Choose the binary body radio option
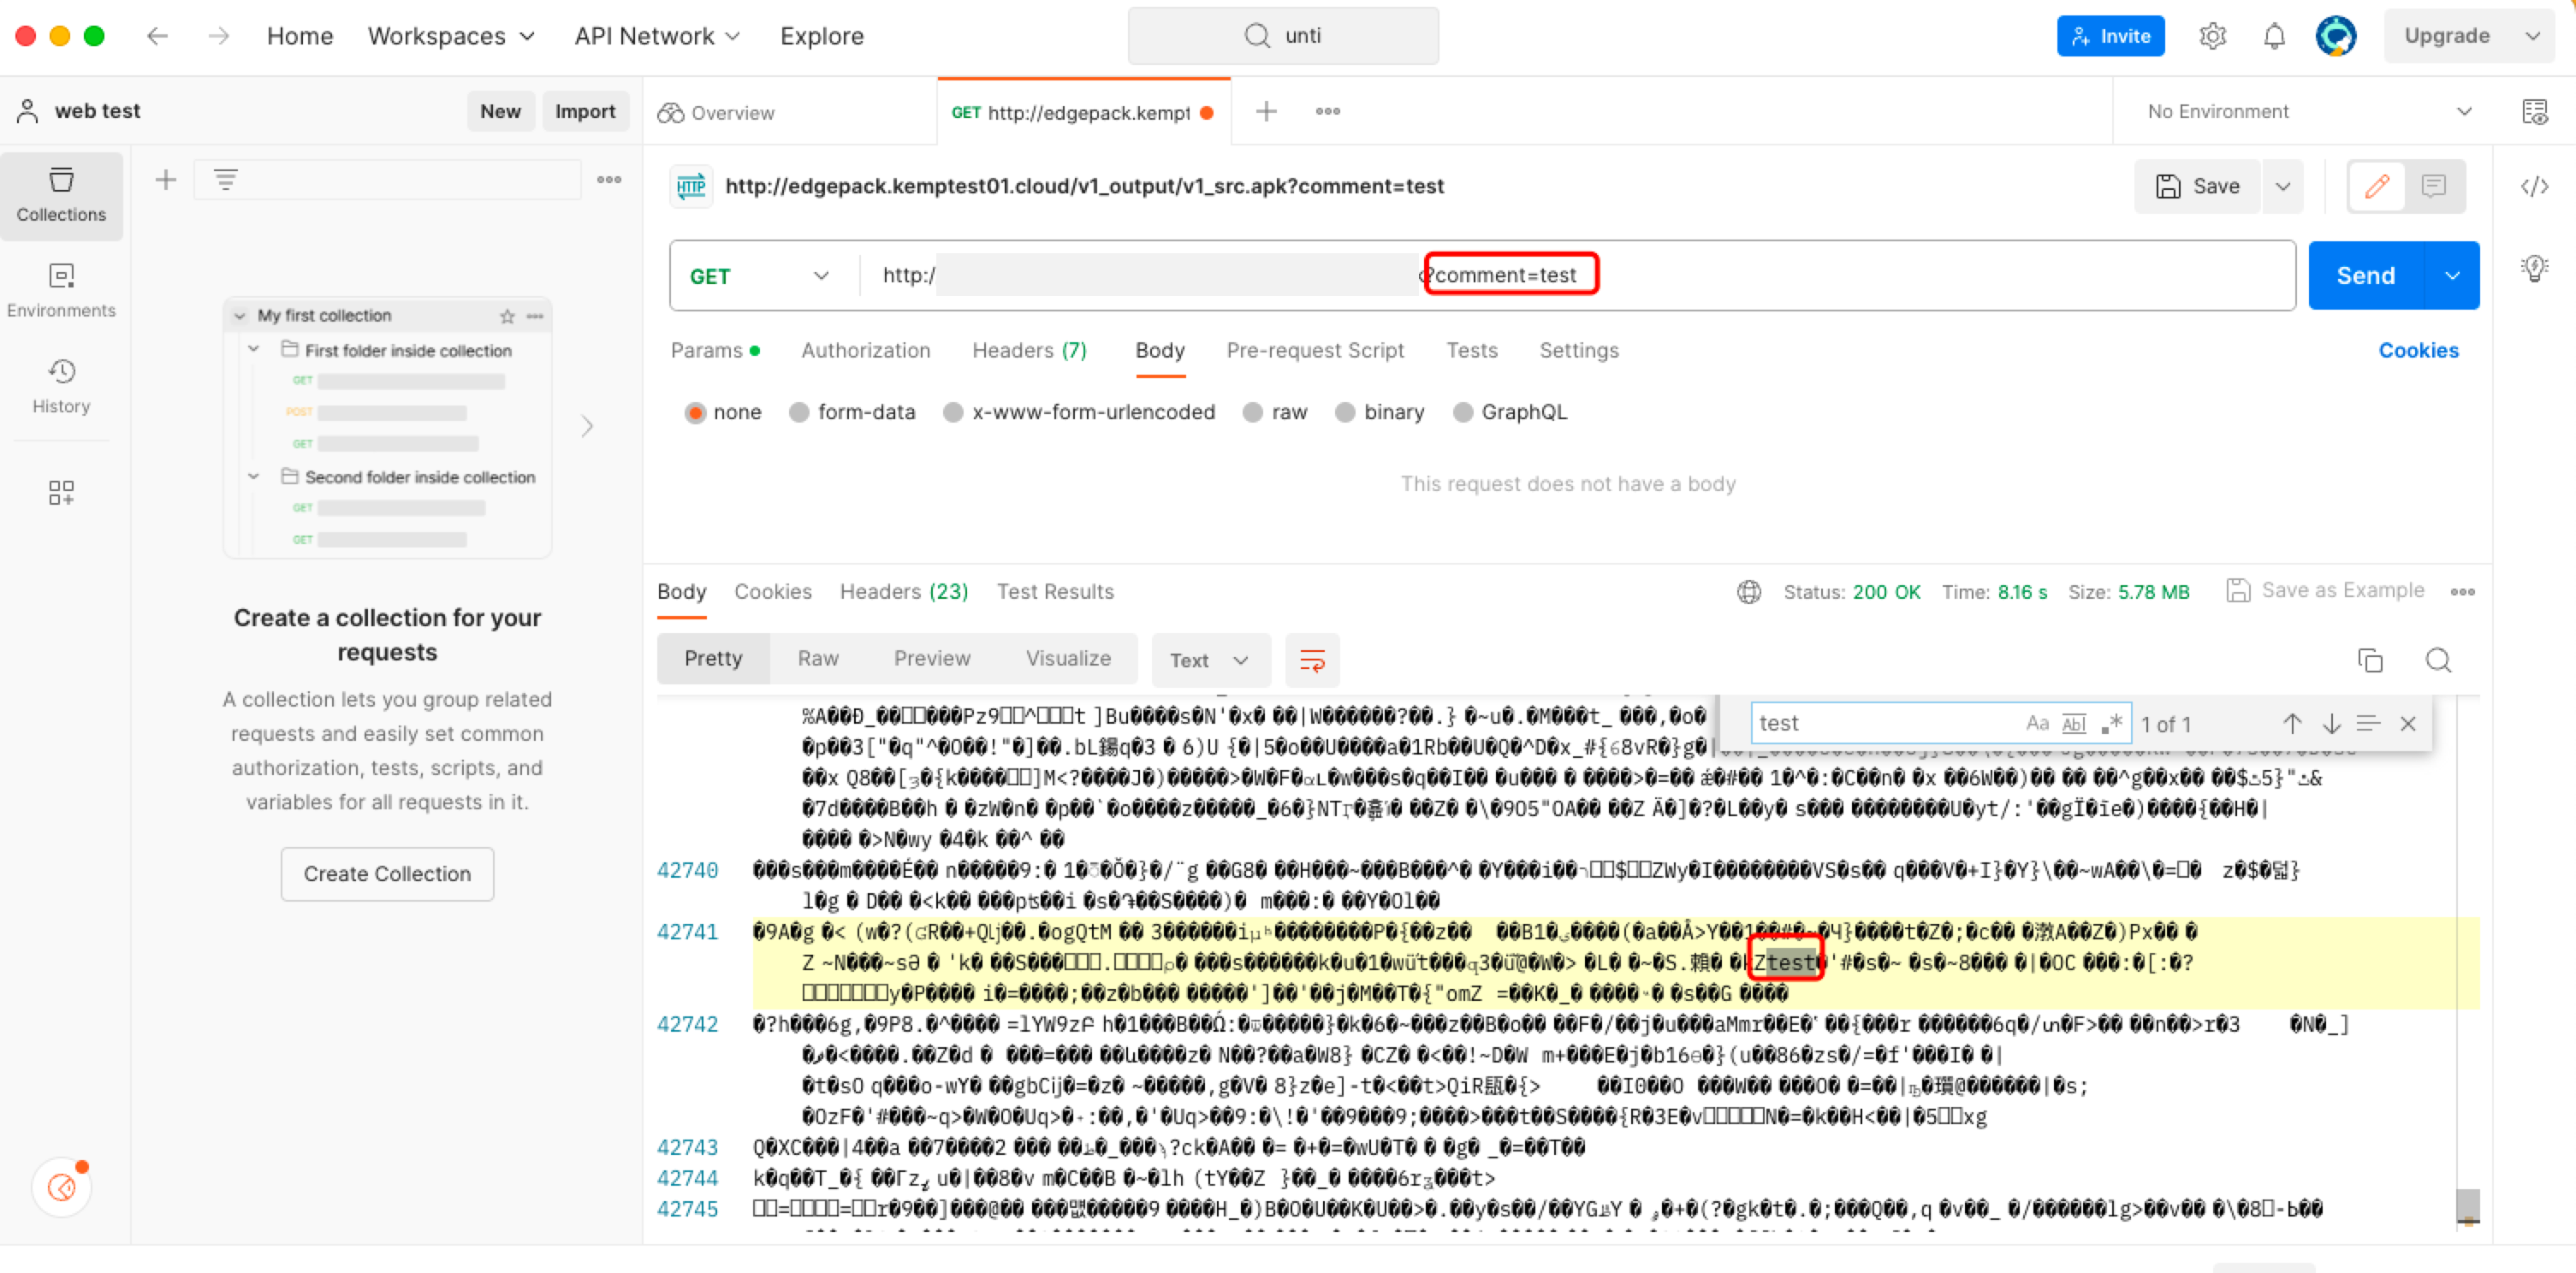The height and width of the screenshot is (1273, 2576). [x=1345, y=412]
